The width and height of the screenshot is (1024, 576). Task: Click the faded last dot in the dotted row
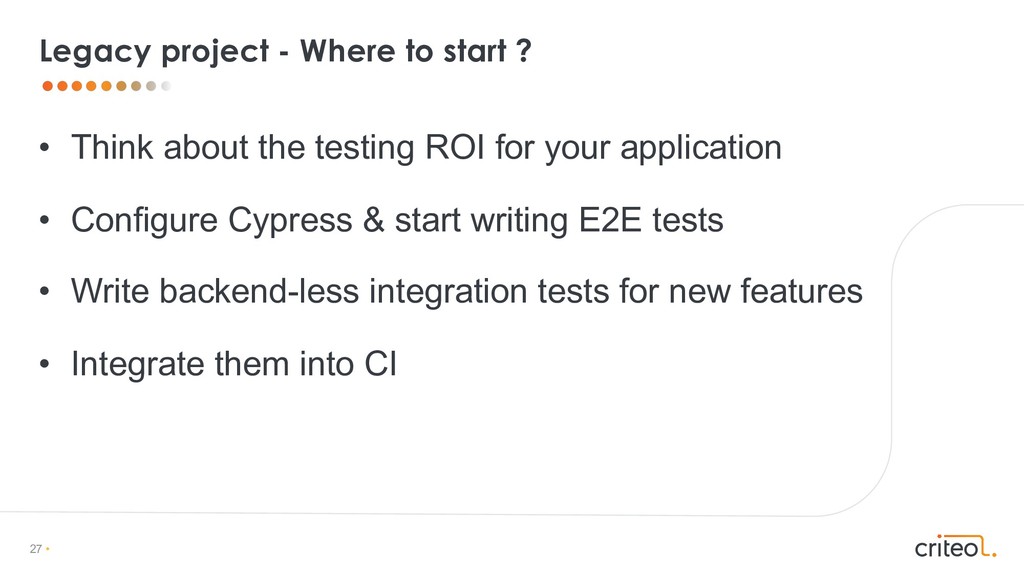click(x=166, y=86)
